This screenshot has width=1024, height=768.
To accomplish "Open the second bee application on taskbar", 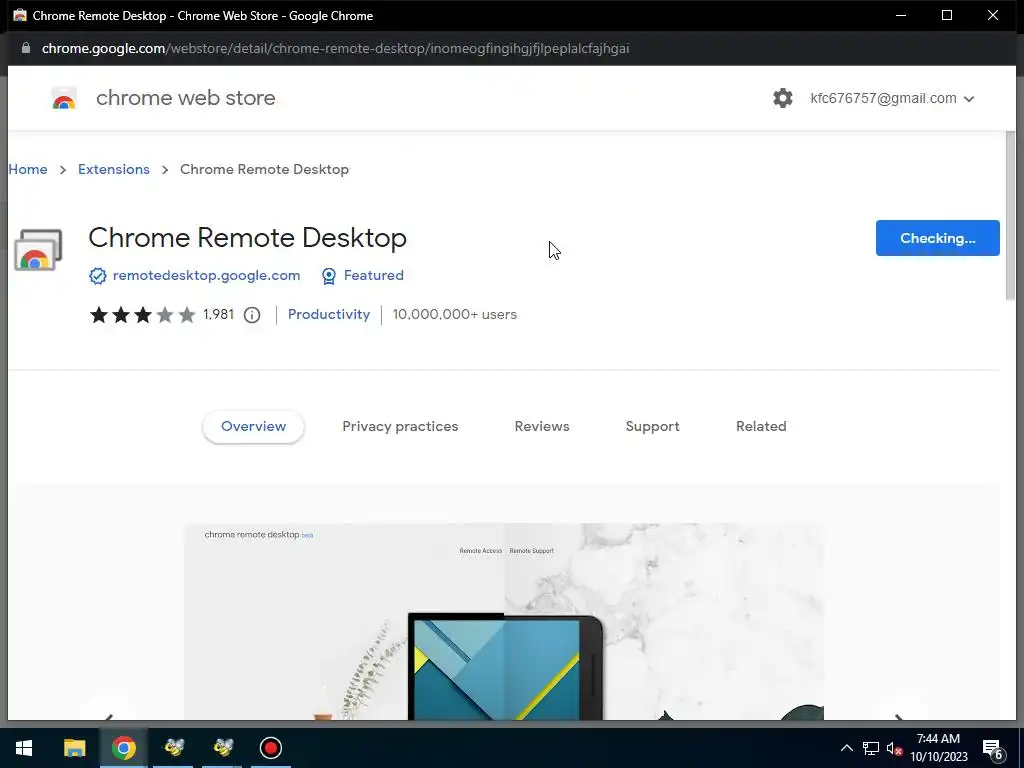I will tap(223, 748).
